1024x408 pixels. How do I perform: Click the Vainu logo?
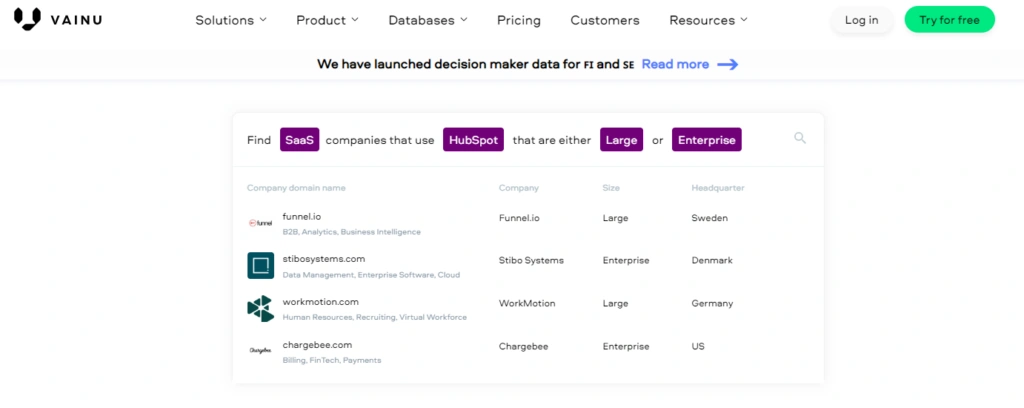coord(57,20)
